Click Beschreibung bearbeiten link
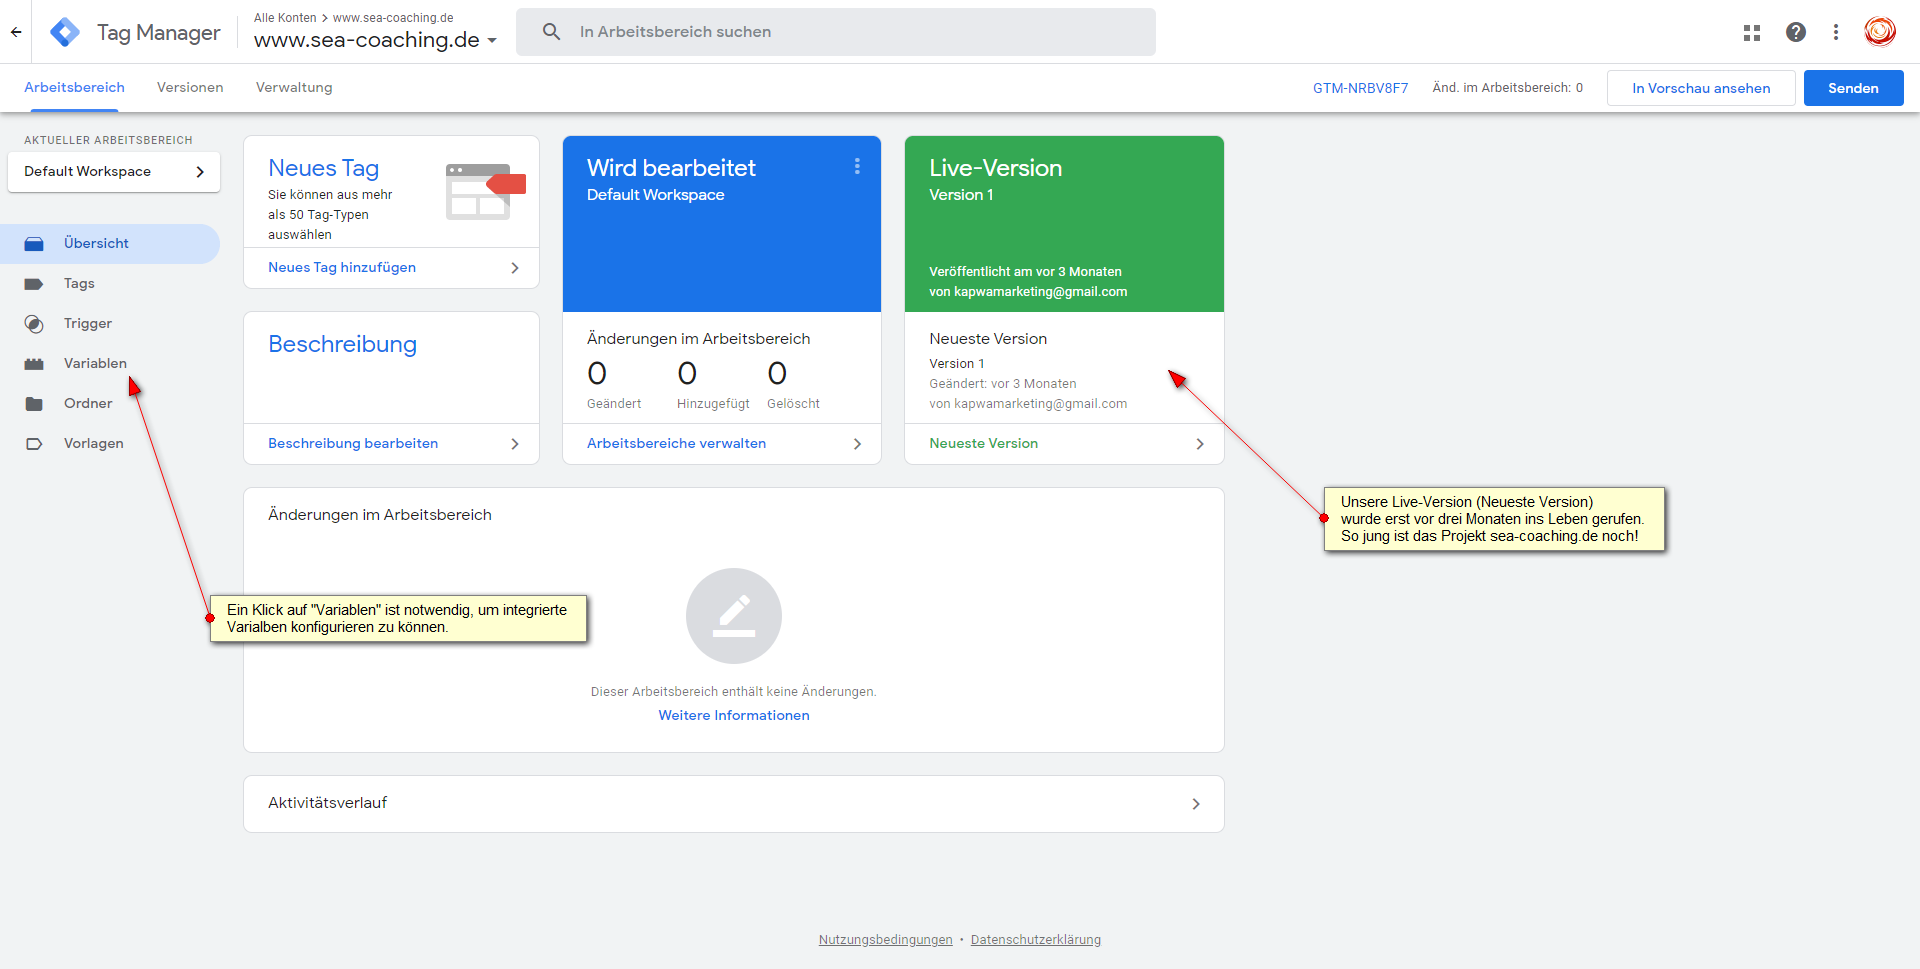Viewport: 1920px width, 969px height. click(x=353, y=444)
